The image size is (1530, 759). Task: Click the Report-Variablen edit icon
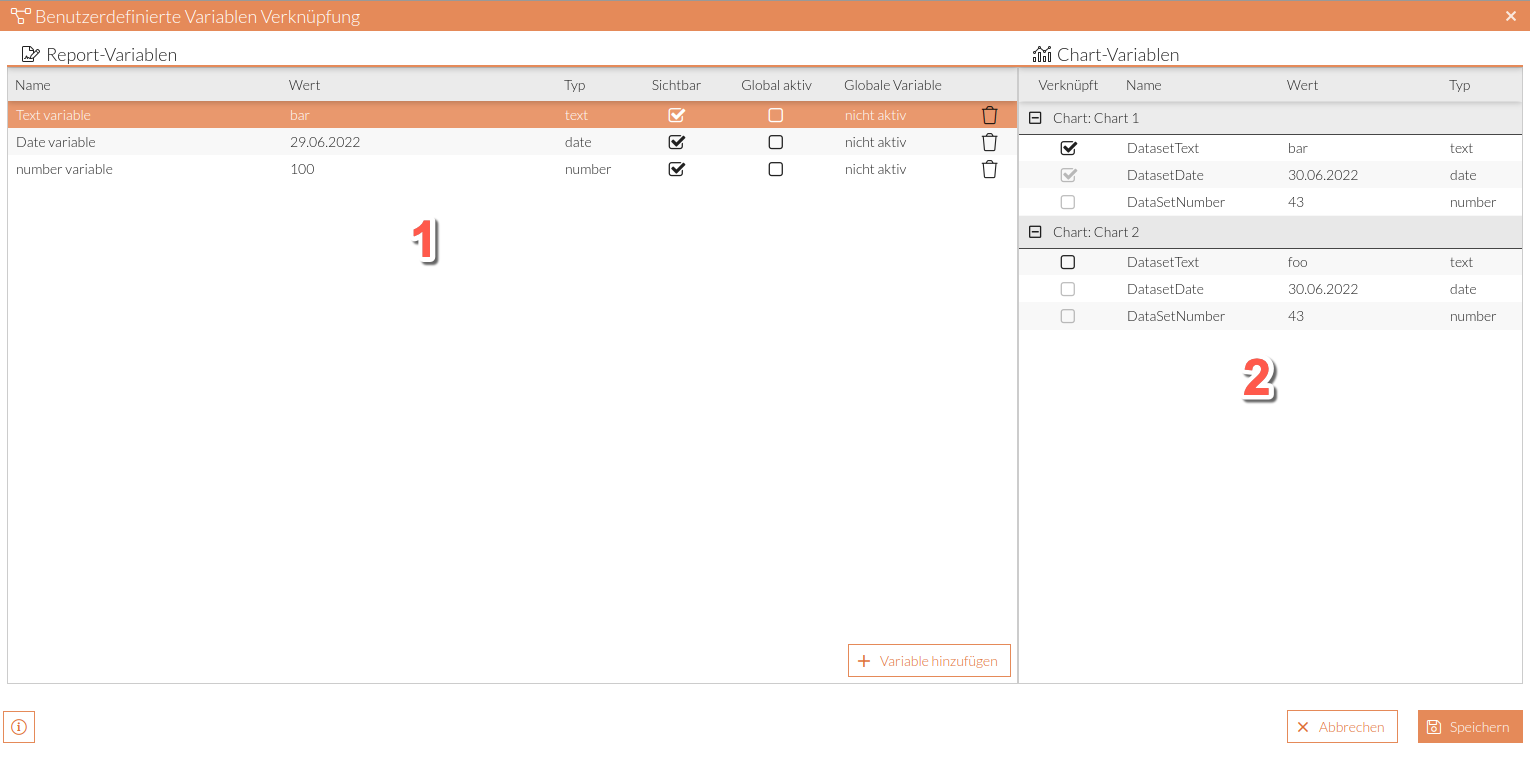pyautogui.click(x=31, y=54)
